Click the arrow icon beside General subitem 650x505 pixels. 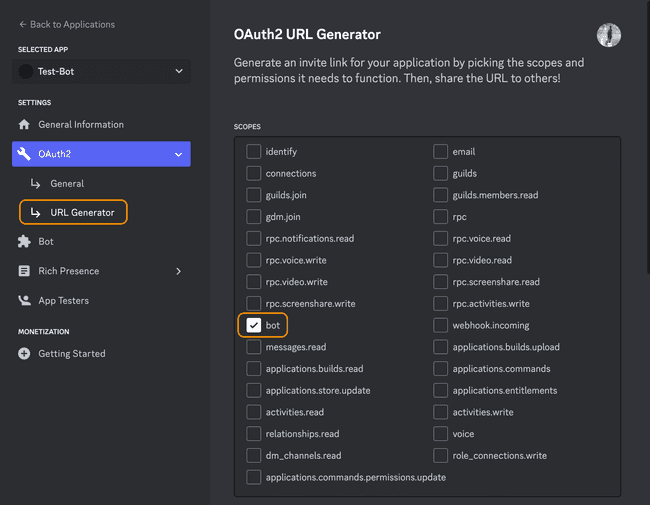[36, 183]
